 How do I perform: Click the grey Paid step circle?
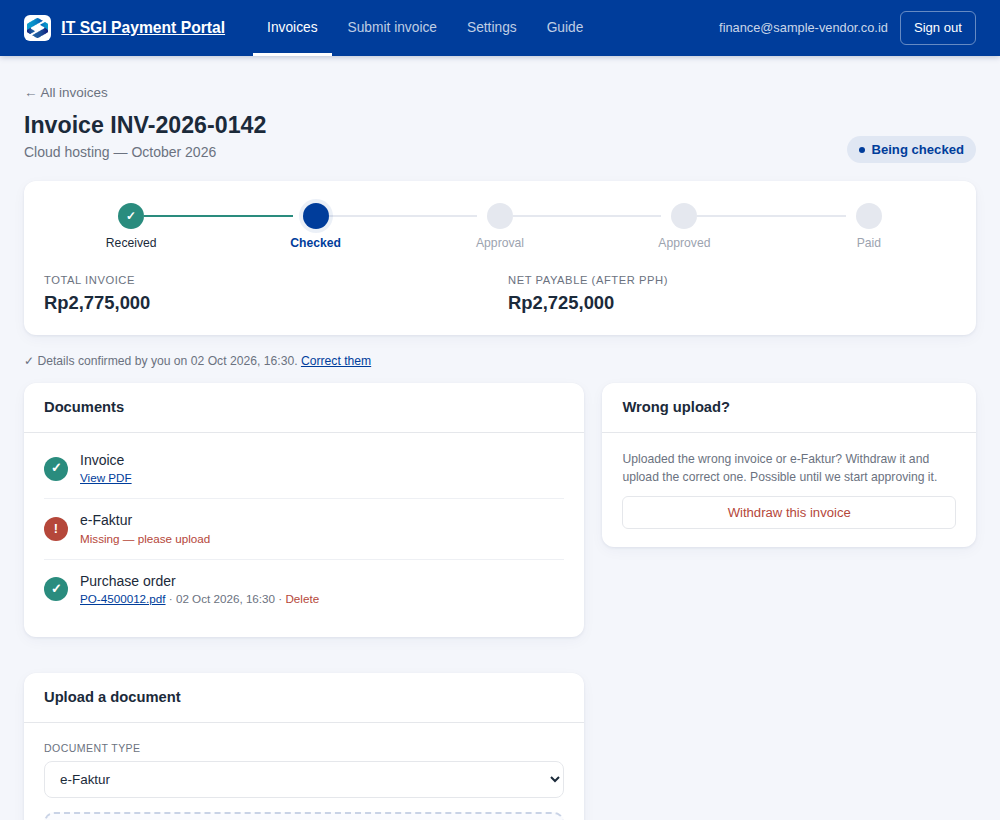pyautogui.click(x=869, y=216)
